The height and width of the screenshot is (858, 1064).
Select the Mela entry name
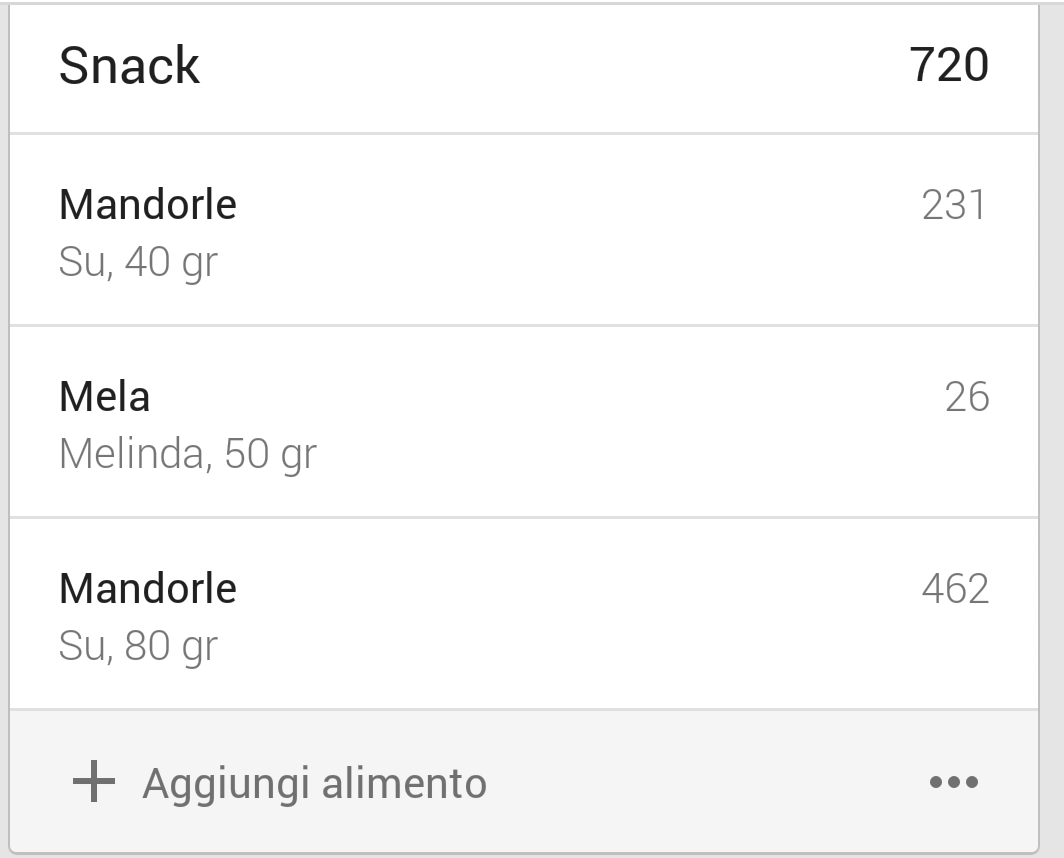tap(104, 396)
